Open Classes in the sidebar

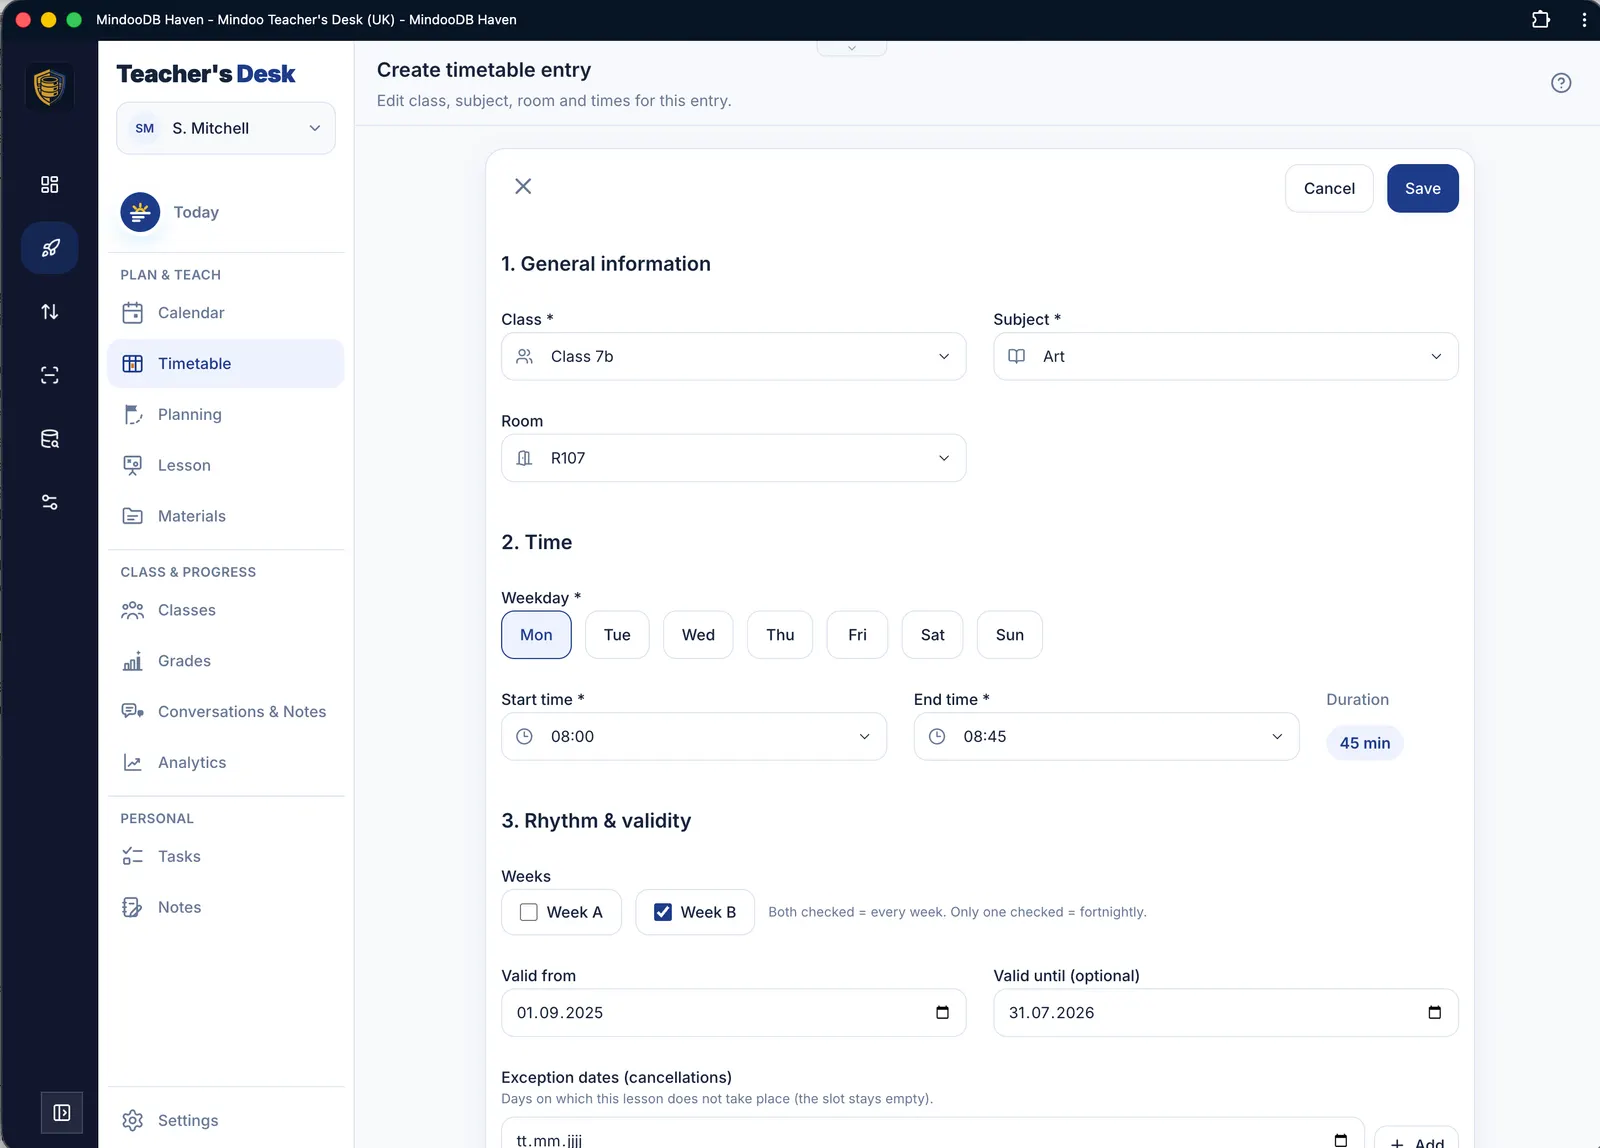pos(226,610)
